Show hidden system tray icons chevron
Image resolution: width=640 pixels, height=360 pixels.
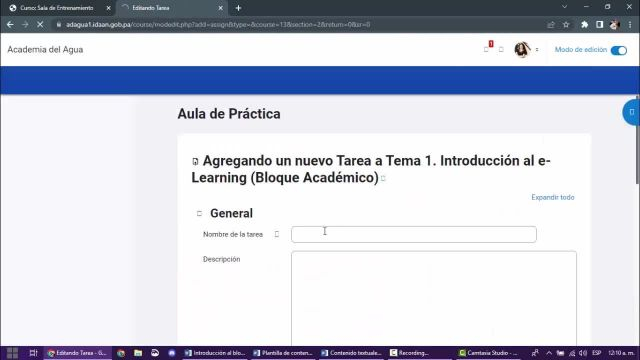pos(549,353)
